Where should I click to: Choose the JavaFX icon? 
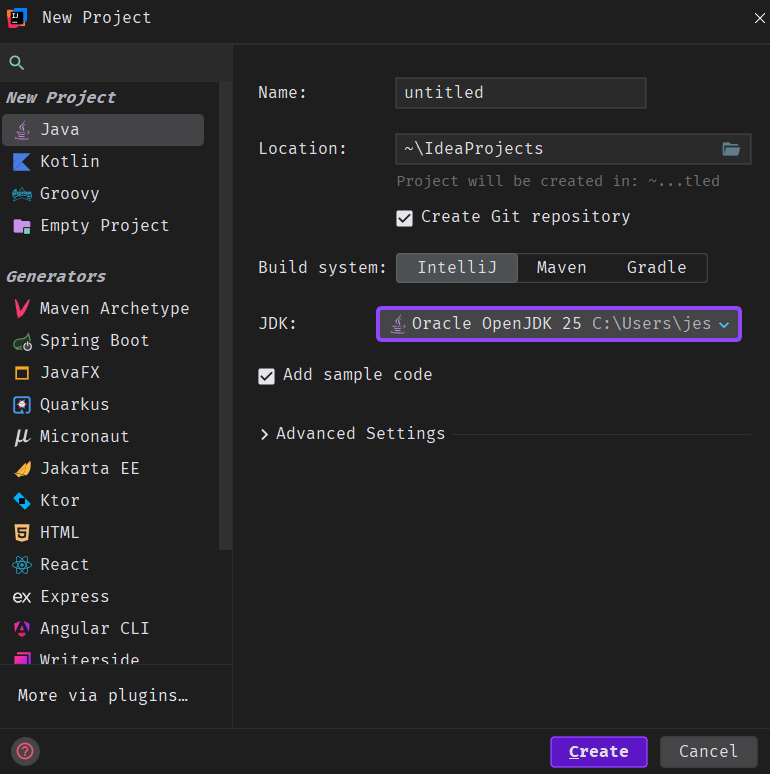[x=22, y=373]
